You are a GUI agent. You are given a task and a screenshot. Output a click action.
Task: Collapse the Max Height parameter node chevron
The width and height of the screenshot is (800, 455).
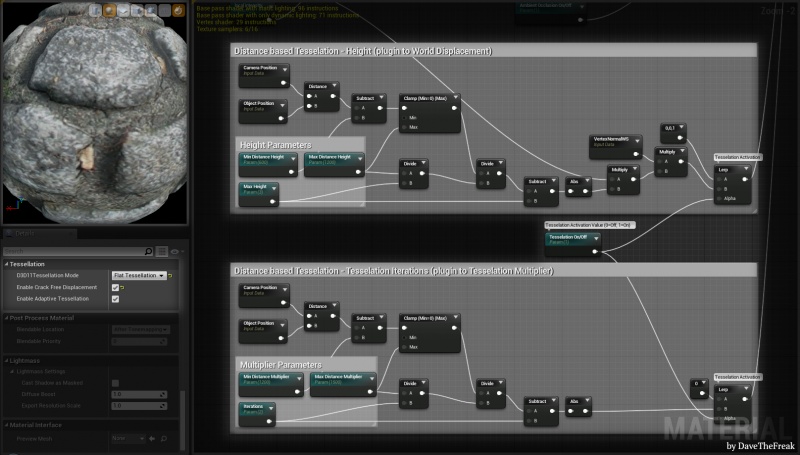tap(274, 188)
